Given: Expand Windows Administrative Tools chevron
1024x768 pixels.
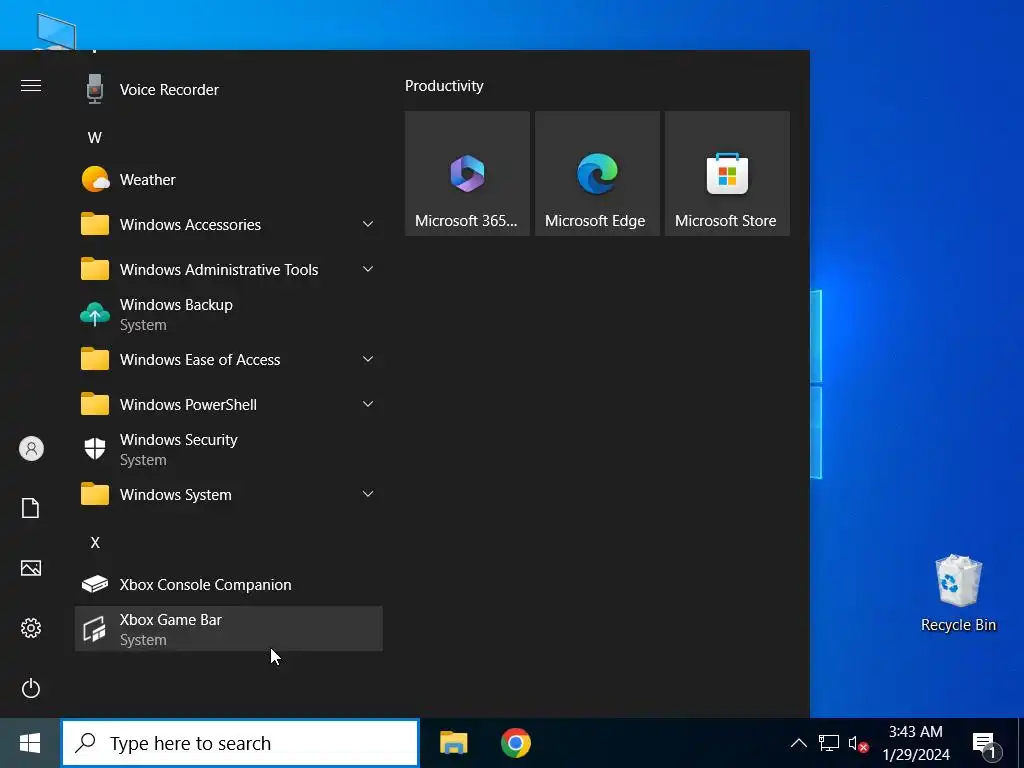Looking at the screenshot, I should 368,269.
